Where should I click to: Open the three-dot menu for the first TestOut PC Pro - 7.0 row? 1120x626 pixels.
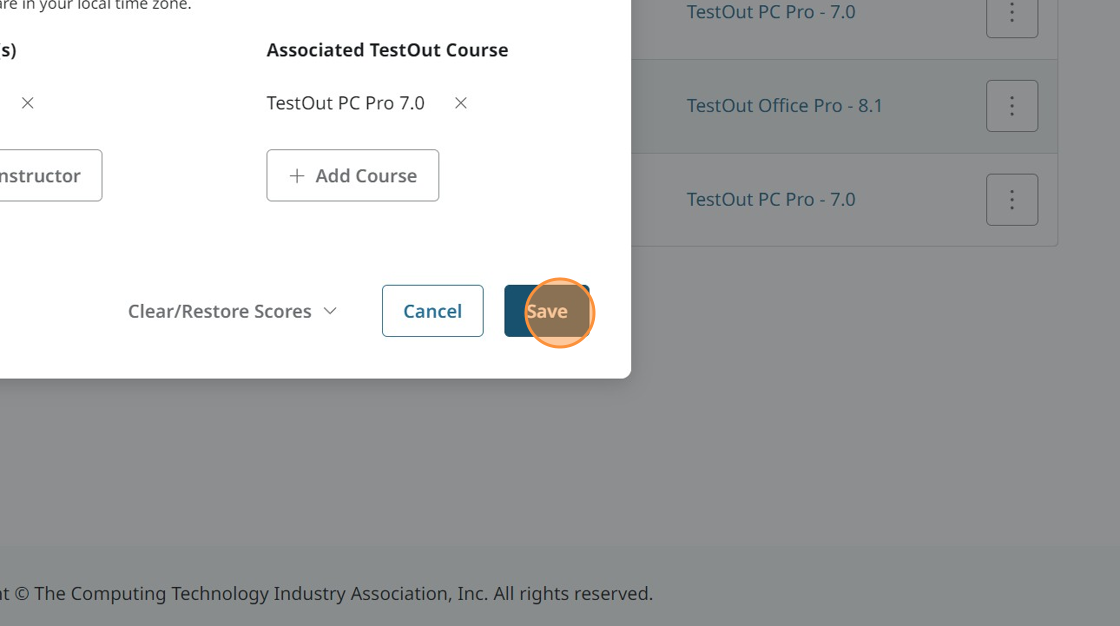click(1011, 14)
